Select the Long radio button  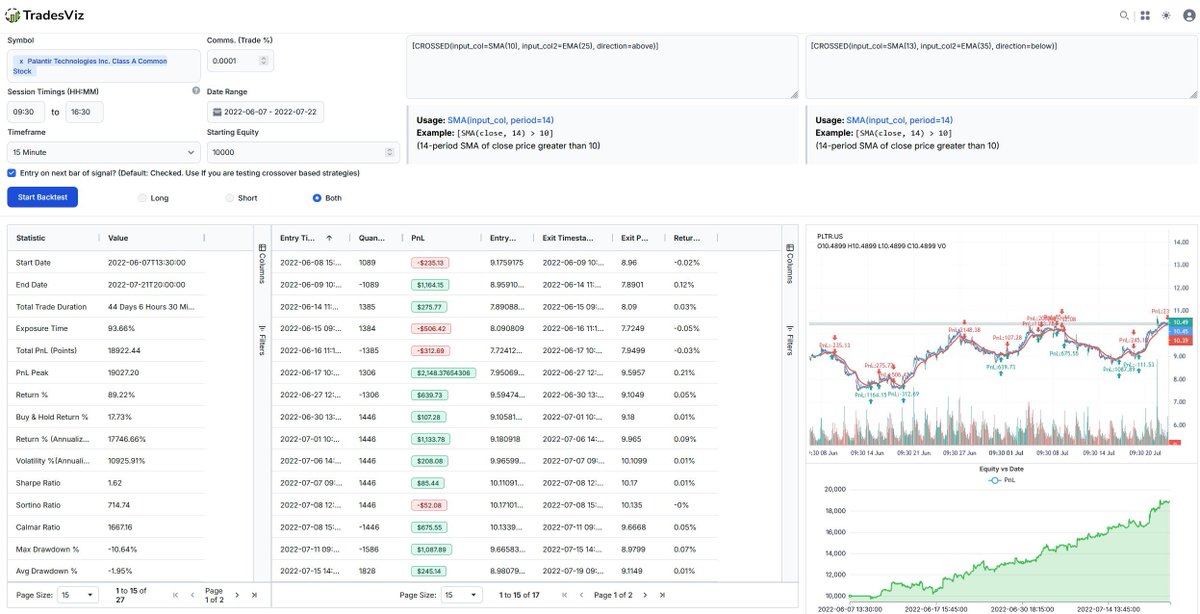(x=142, y=197)
